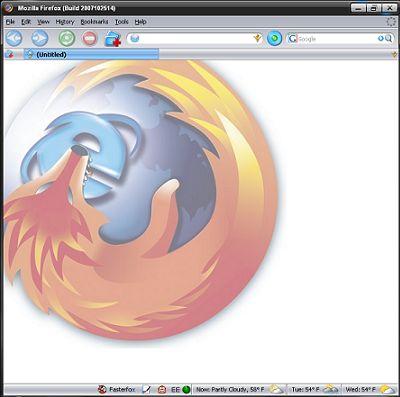Click the home icon with red cross
This screenshot has width=400, height=397.
point(113,39)
